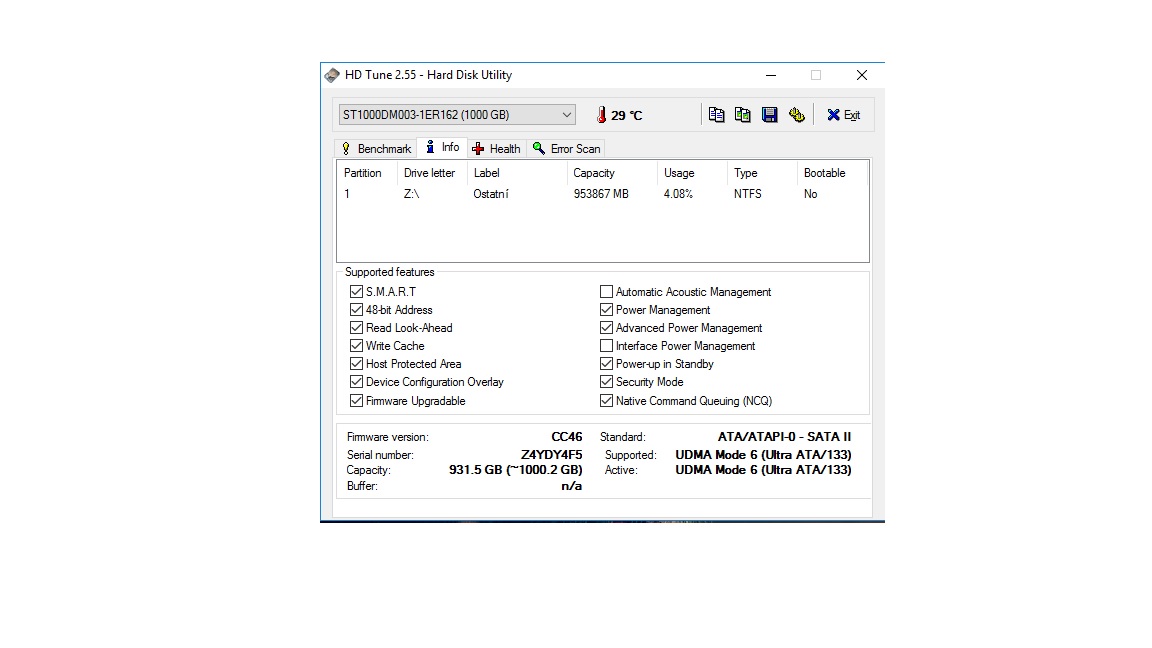
Task: Toggle the Advanced Power Management checkbox
Action: [x=606, y=328]
